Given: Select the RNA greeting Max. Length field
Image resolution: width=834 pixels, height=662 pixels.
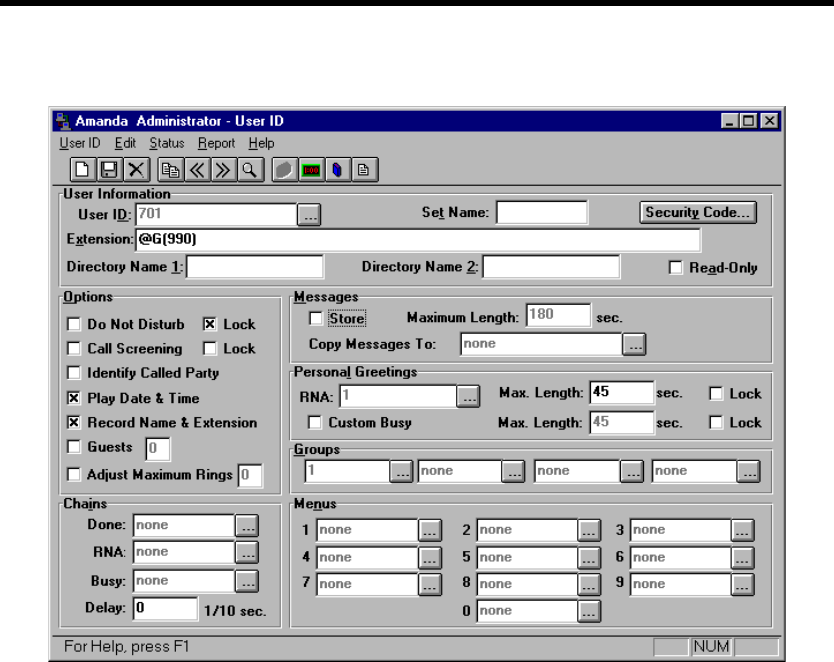Looking at the screenshot, I should pos(622,393).
